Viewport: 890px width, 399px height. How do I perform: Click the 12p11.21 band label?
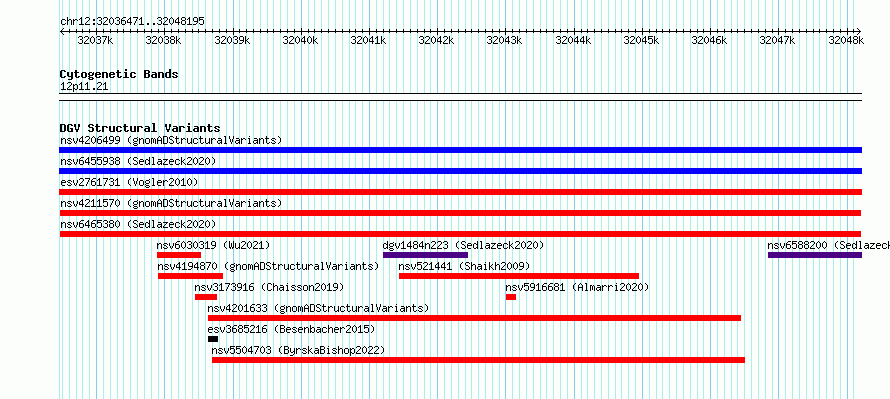(84, 87)
